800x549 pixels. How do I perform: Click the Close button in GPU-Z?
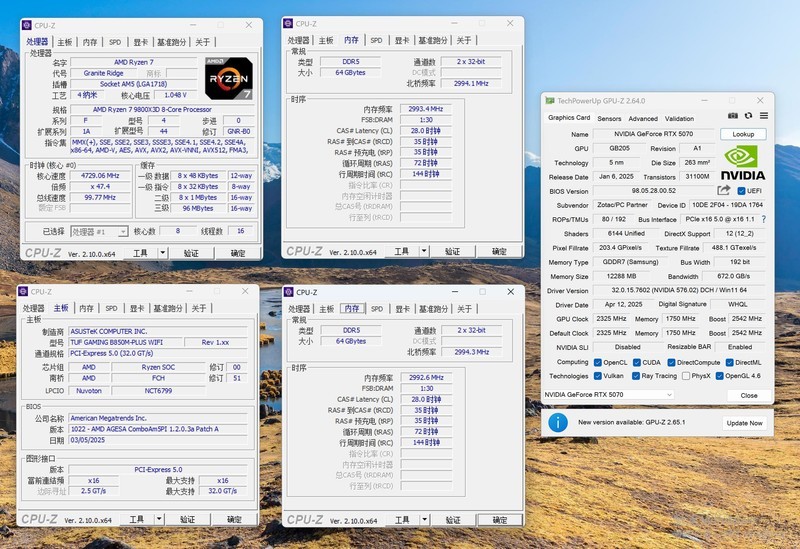[748, 395]
